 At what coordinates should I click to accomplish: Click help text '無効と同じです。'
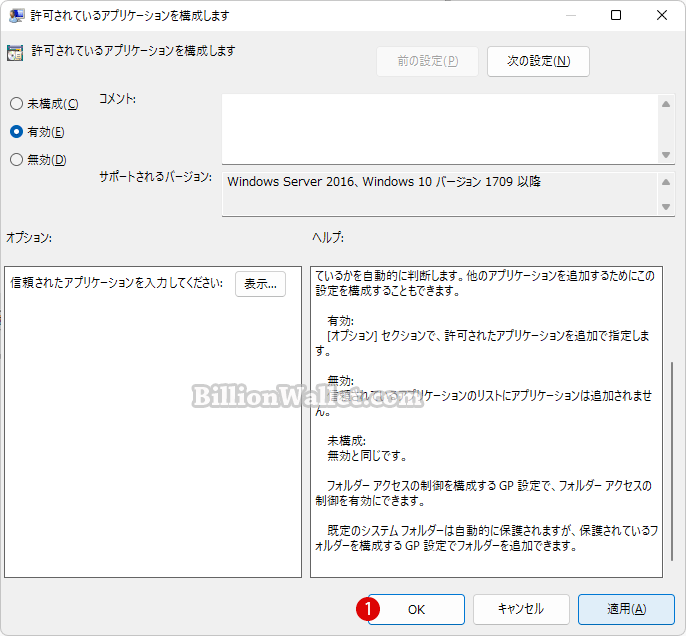pyautogui.click(x=368, y=456)
